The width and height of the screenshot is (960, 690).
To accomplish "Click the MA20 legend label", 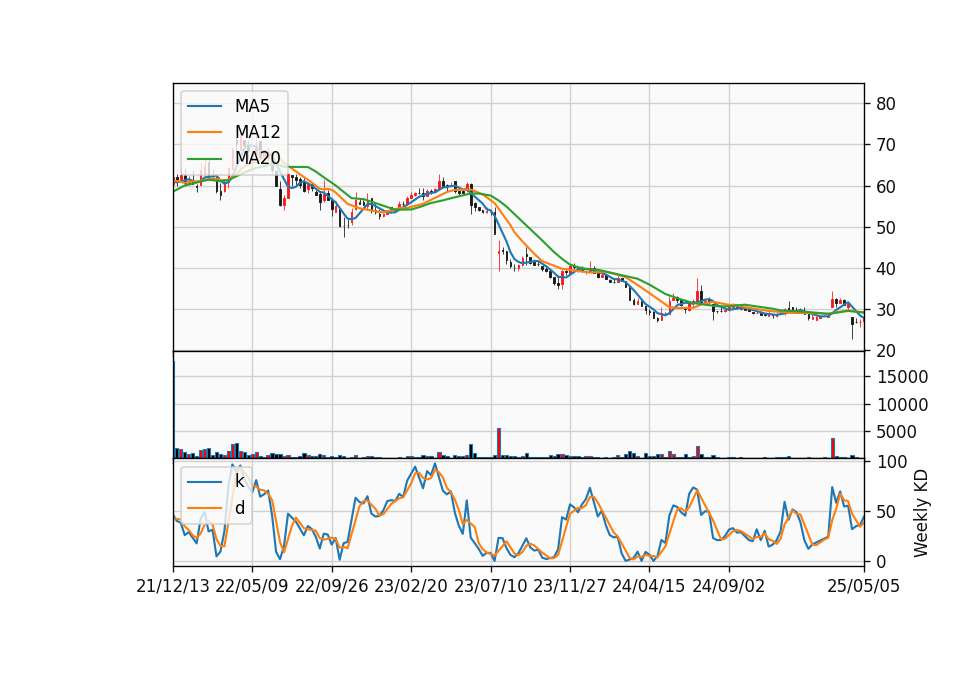I will click(x=257, y=158).
